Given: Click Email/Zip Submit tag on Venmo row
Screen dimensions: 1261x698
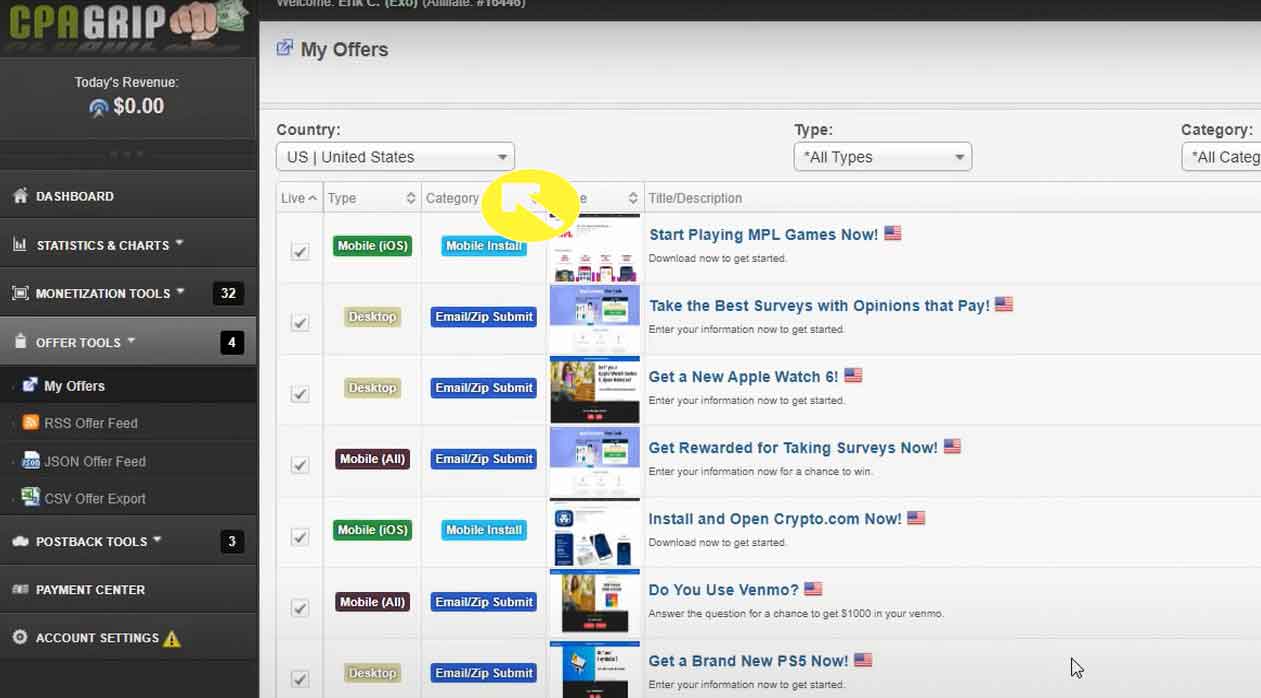Looking at the screenshot, I should point(484,602).
